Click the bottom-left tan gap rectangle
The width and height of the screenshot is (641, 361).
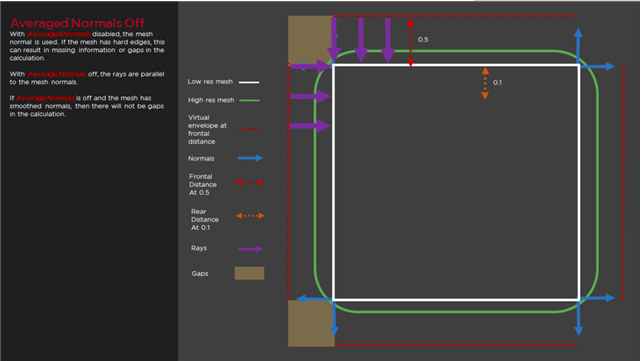coord(311,323)
